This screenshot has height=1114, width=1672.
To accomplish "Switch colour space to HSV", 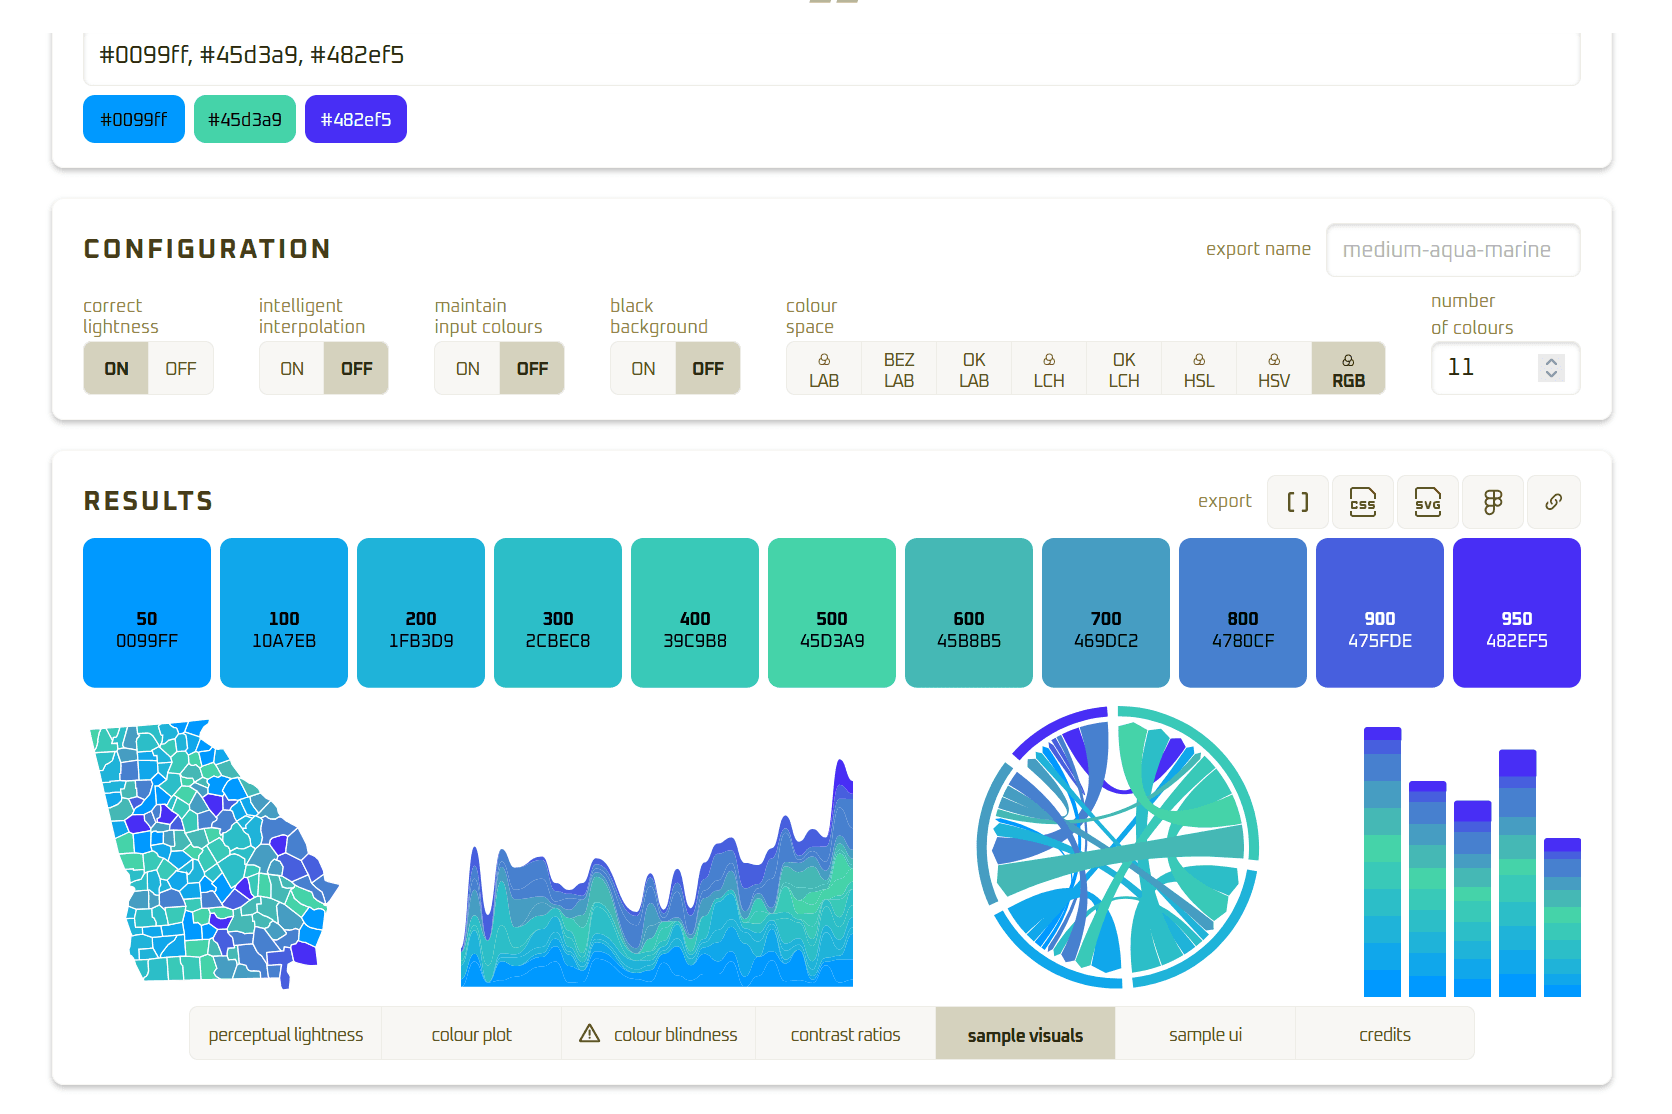I will (x=1273, y=368).
